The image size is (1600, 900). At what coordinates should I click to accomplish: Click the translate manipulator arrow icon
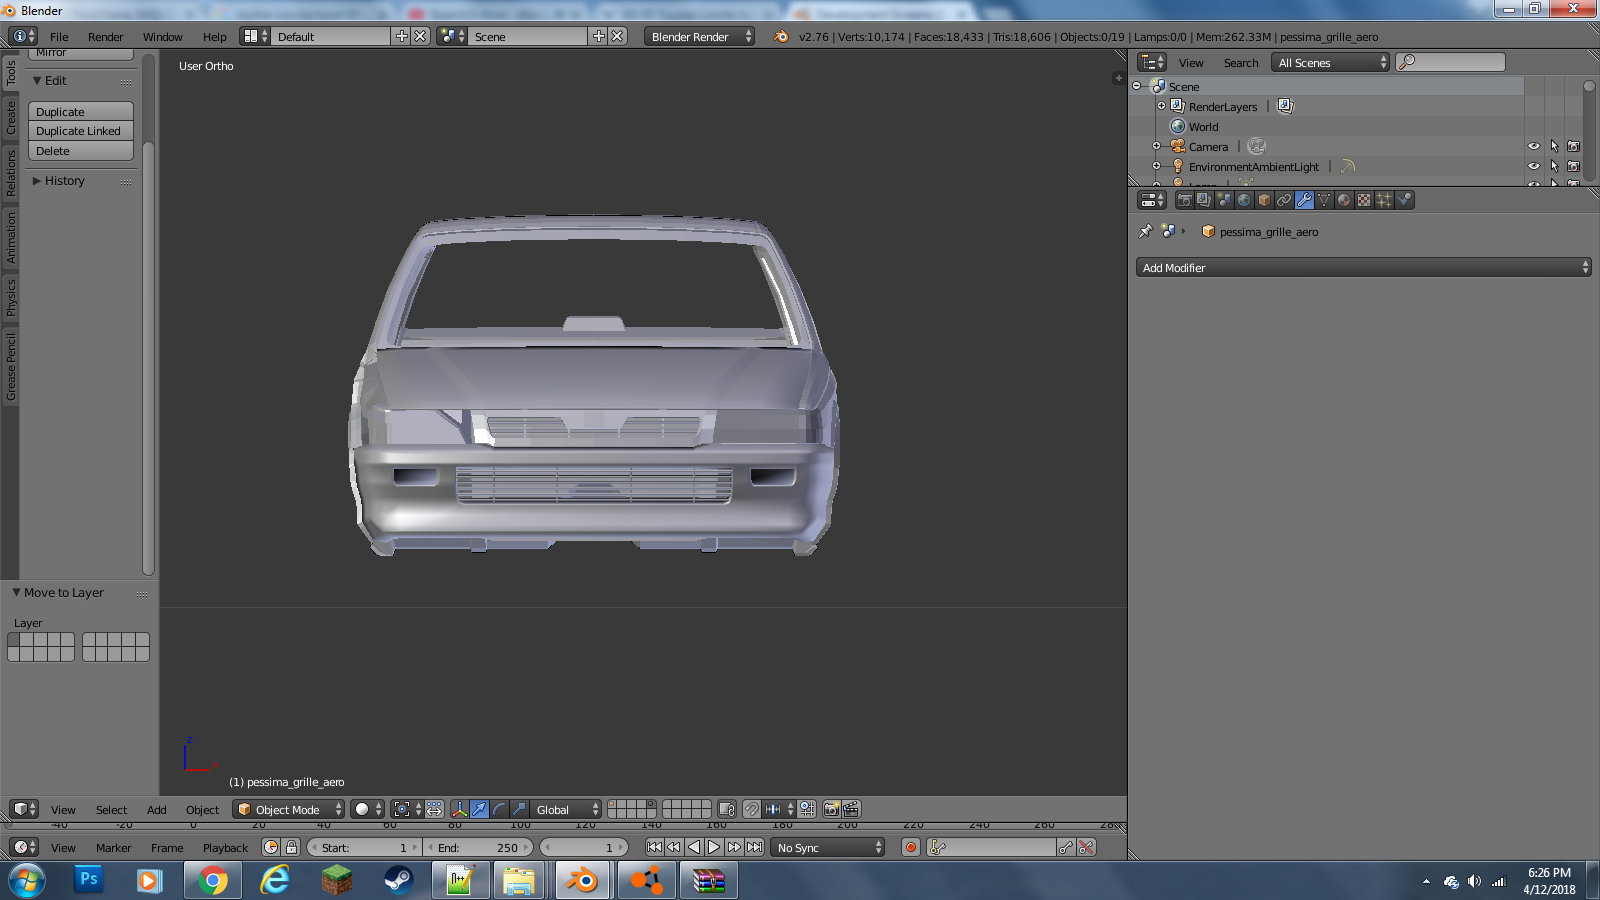[x=479, y=809]
